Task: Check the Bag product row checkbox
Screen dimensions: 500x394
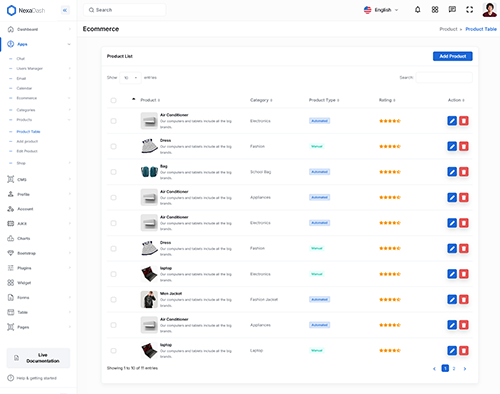Action: coord(113,172)
